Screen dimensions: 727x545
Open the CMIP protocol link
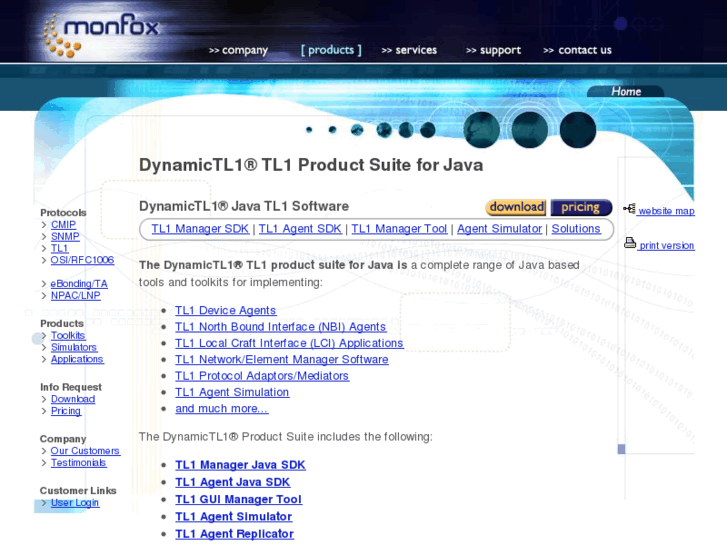point(63,224)
